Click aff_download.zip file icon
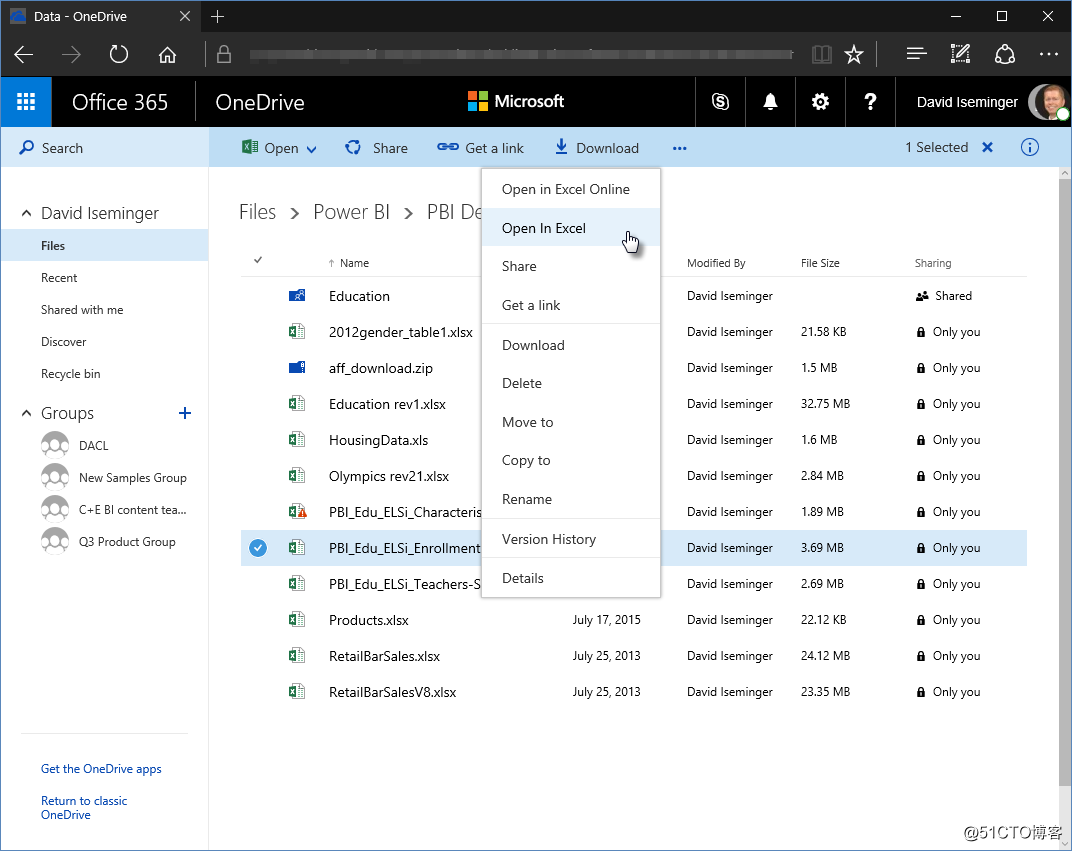1072x851 pixels. tap(297, 368)
